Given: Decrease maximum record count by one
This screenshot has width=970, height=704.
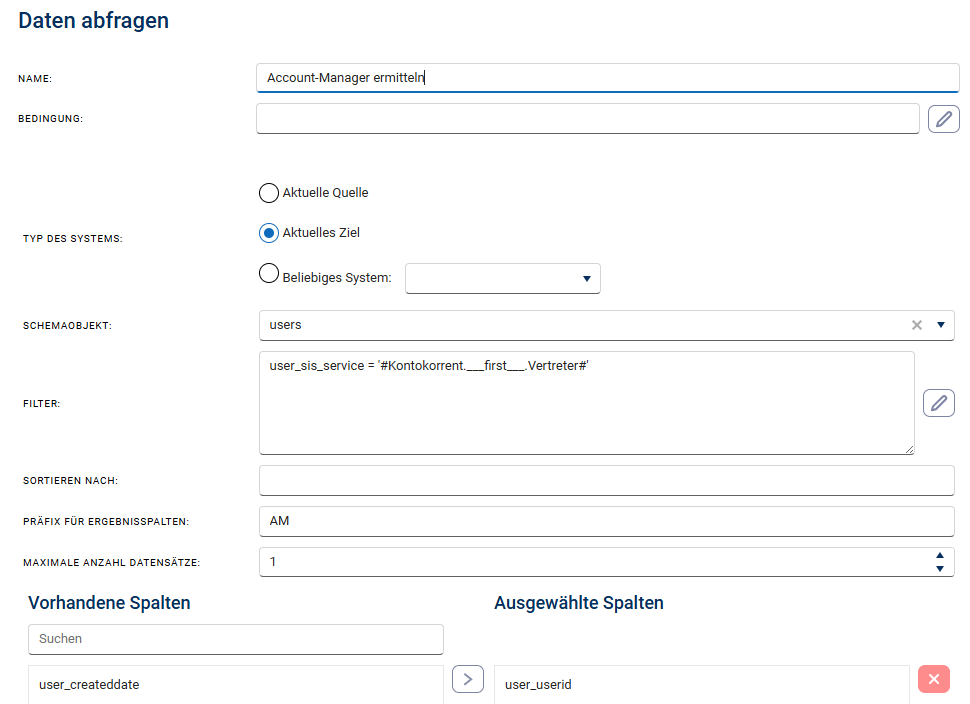Looking at the screenshot, I should [x=939, y=568].
